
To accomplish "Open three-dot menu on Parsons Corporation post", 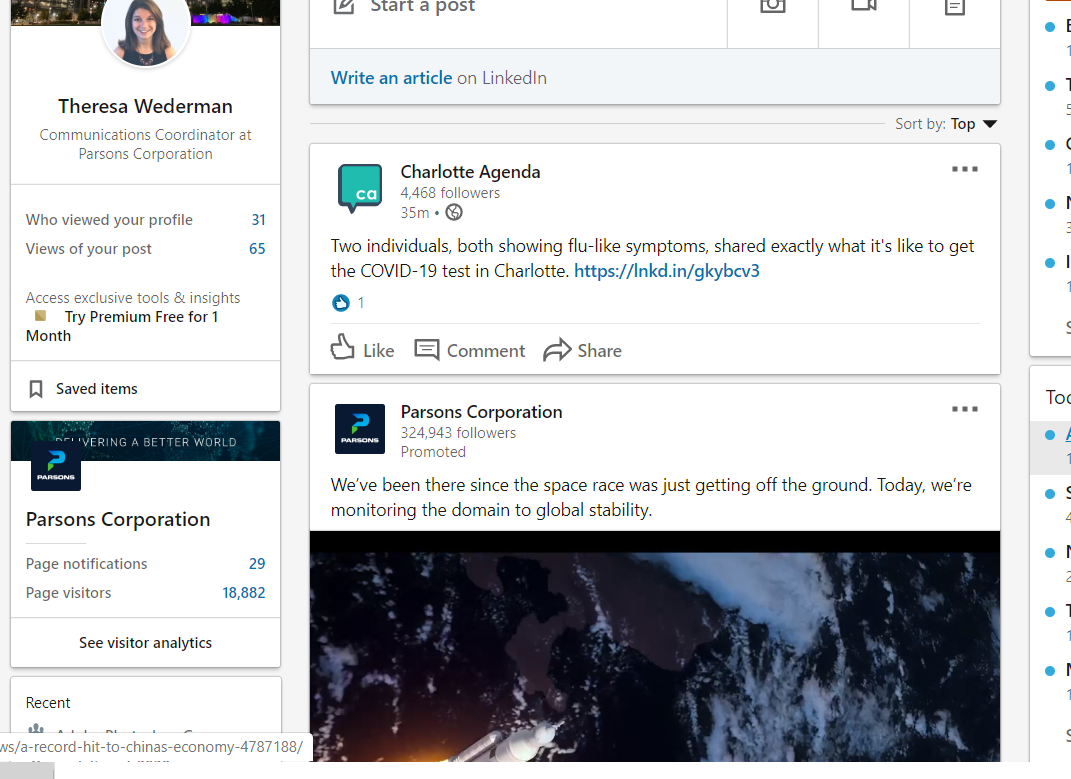I will click(964, 410).
